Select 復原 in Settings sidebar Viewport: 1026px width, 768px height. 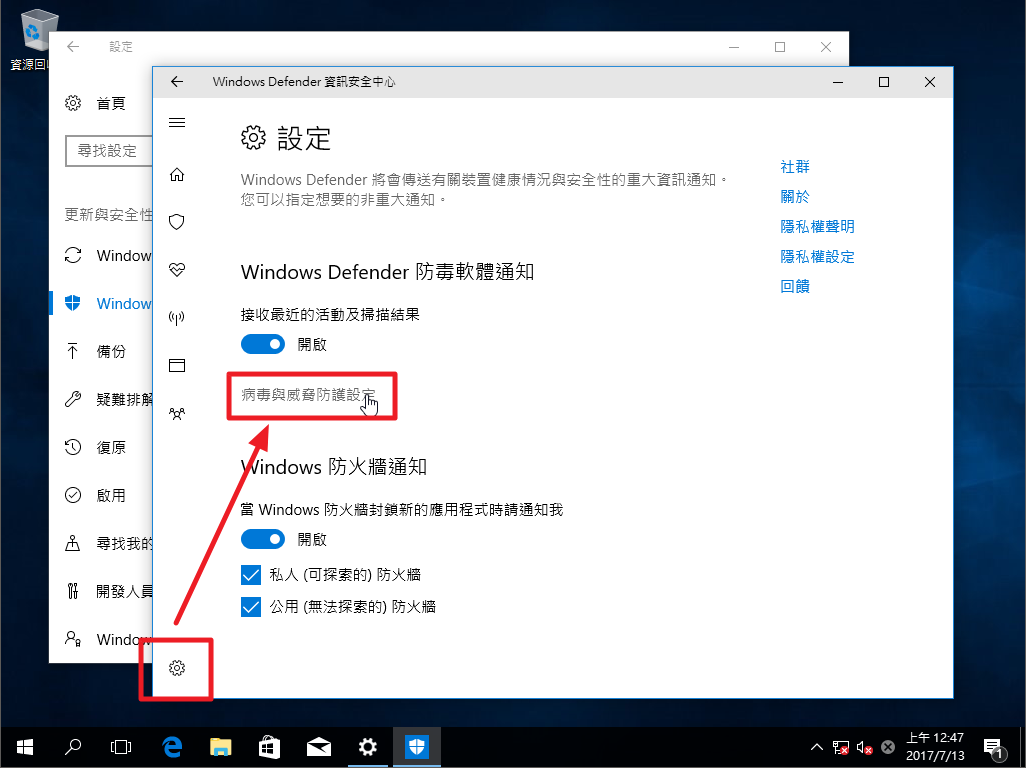(x=111, y=447)
